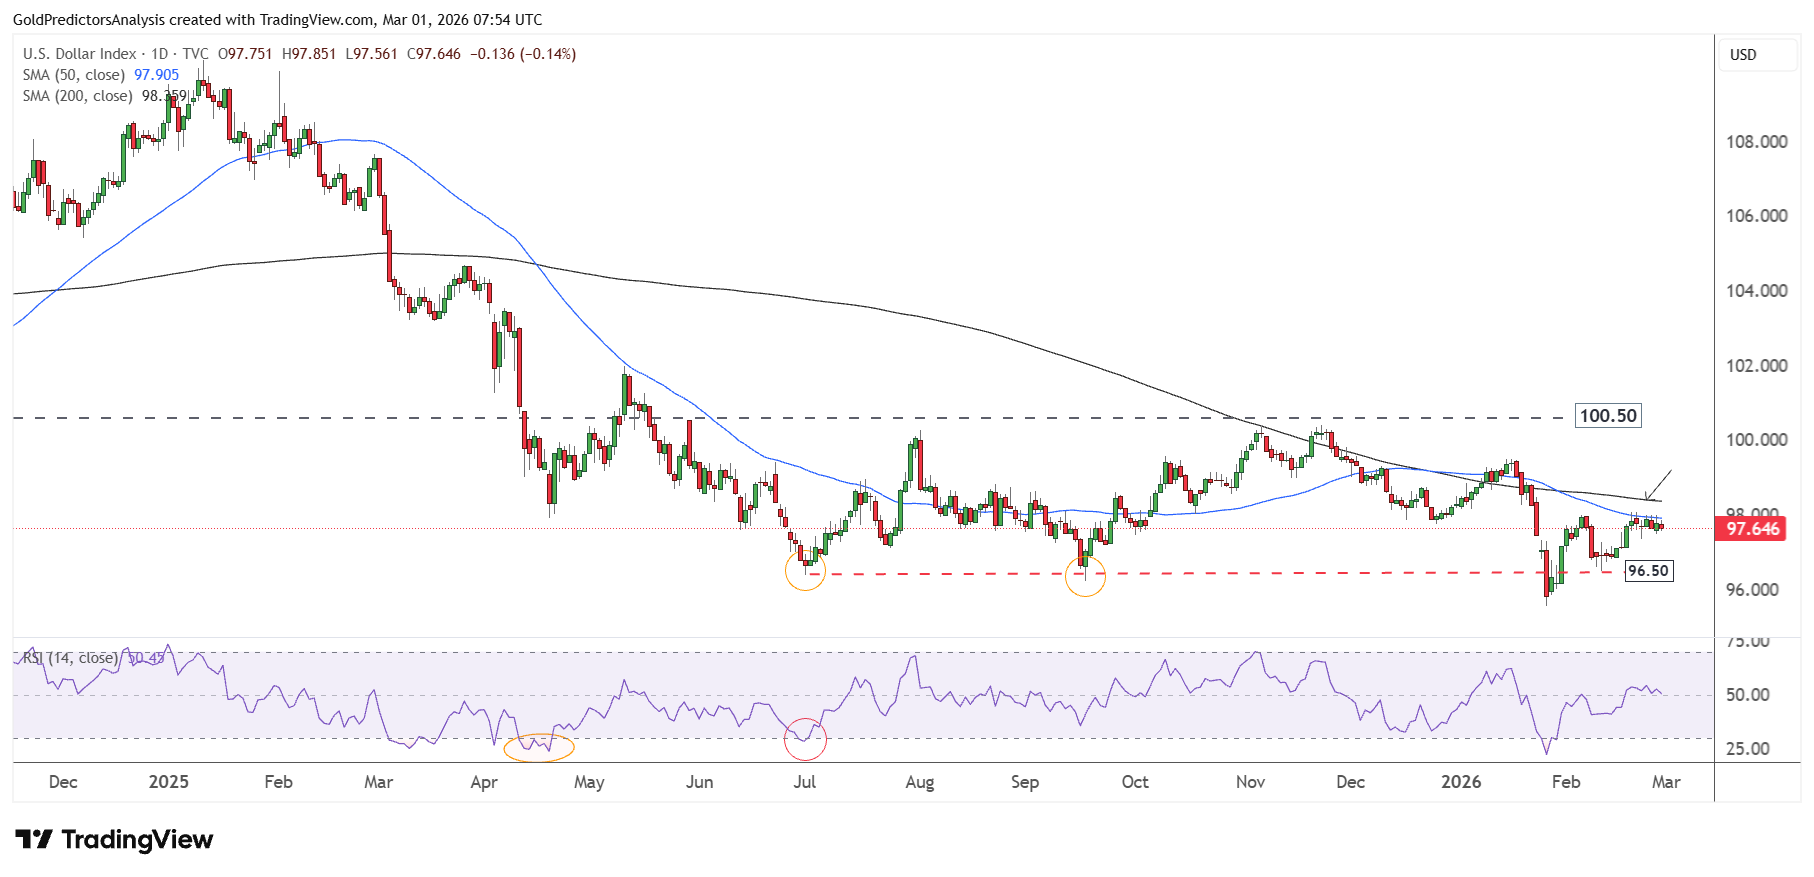
Task: Click the Apr time axis label
Action: (484, 782)
